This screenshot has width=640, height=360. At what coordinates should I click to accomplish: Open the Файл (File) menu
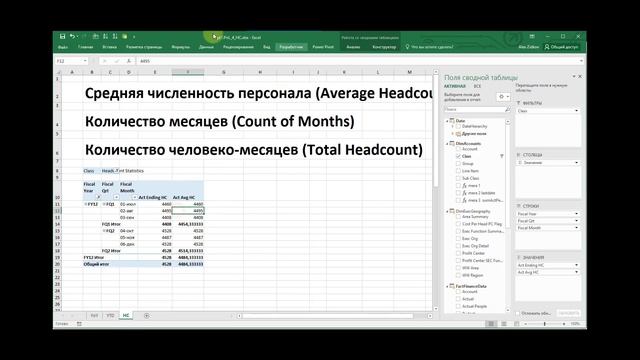[63, 47]
